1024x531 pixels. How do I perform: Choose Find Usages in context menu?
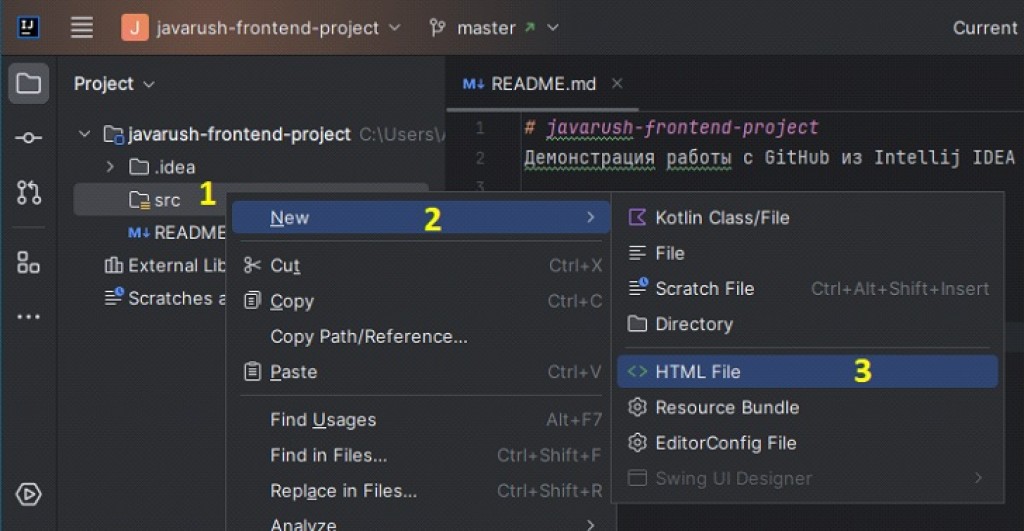(x=421, y=419)
